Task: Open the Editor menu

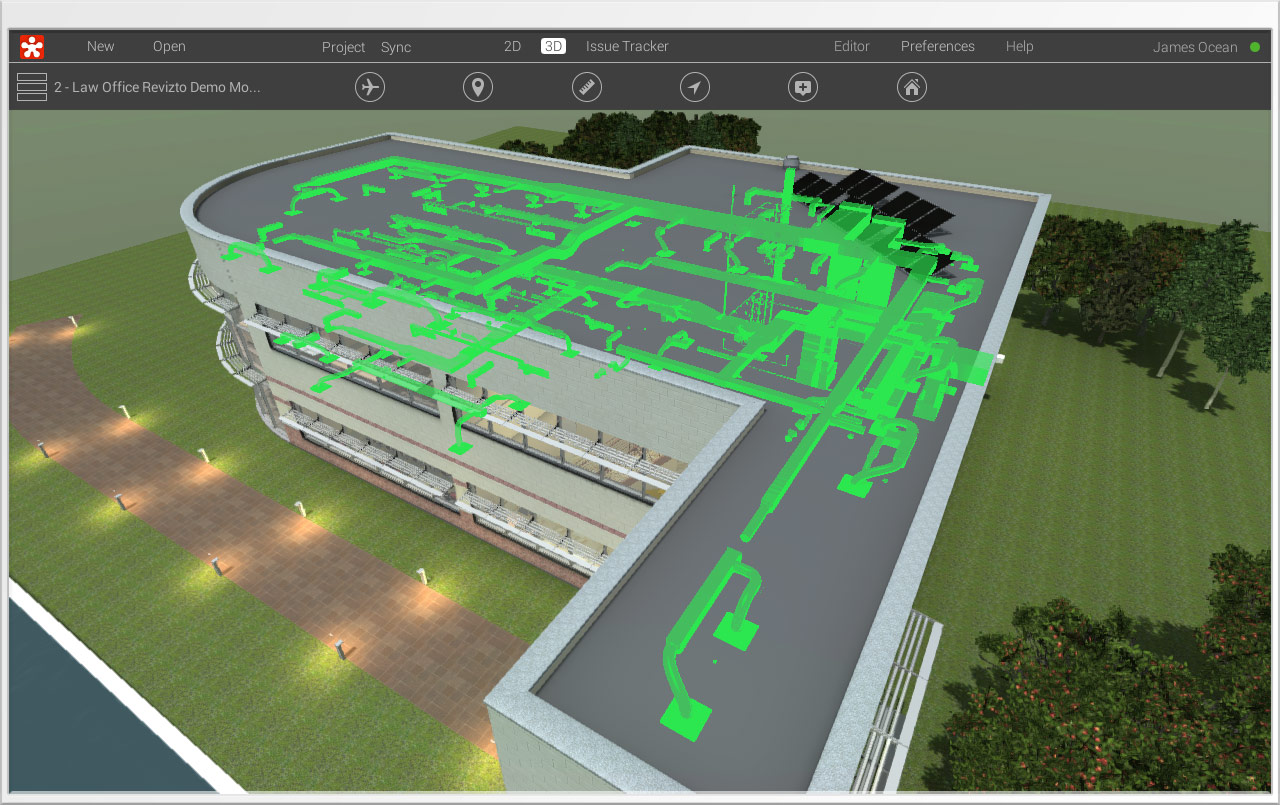Action: coord(851,46)
